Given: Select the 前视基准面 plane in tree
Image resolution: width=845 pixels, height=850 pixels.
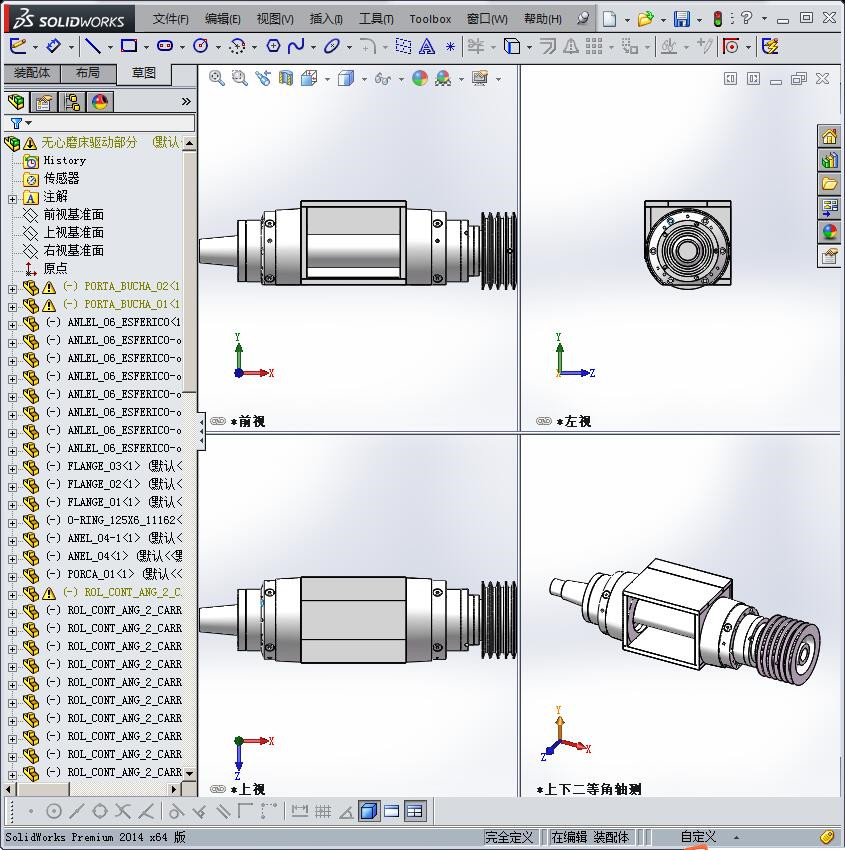Looking at the screenshot, I should click(73, 215).
